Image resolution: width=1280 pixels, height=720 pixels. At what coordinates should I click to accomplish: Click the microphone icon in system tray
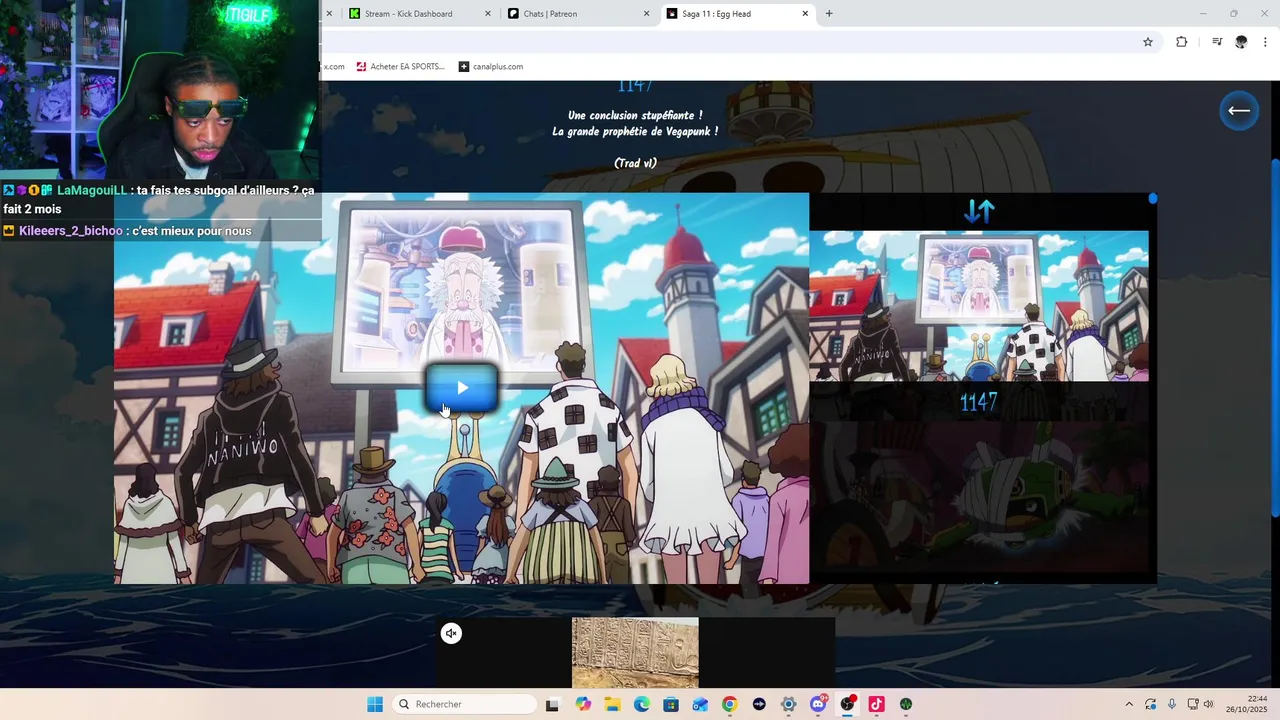1172,704
